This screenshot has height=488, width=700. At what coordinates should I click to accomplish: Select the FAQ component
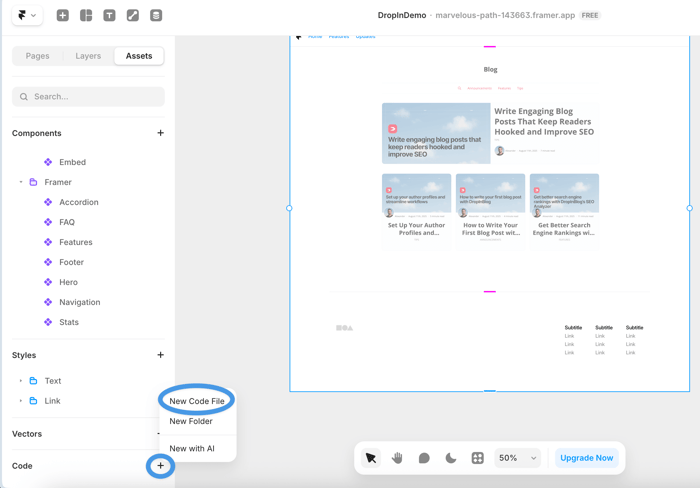67,222
